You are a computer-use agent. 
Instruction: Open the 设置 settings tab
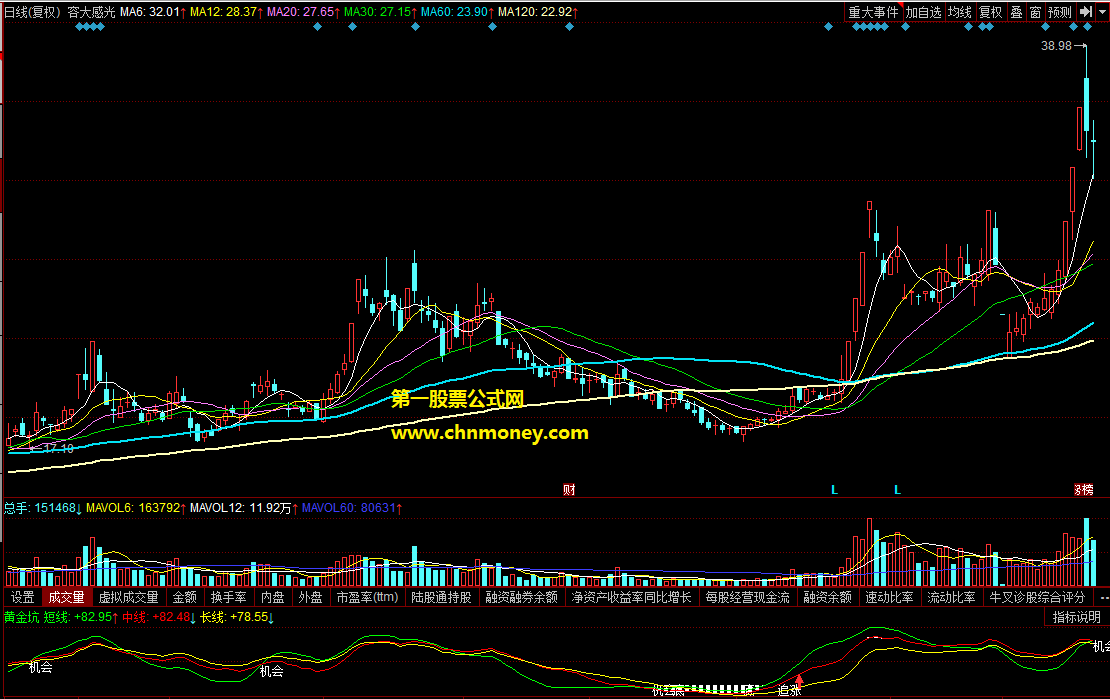tap(23, 598)
